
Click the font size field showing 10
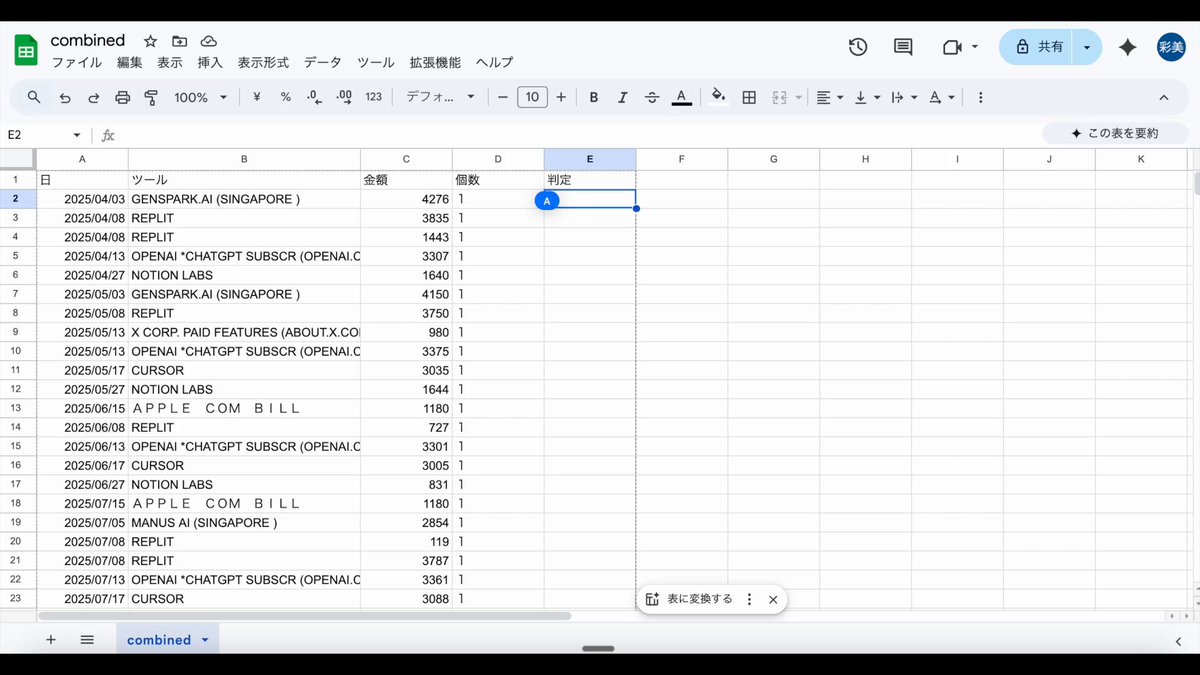pos(532,97)
